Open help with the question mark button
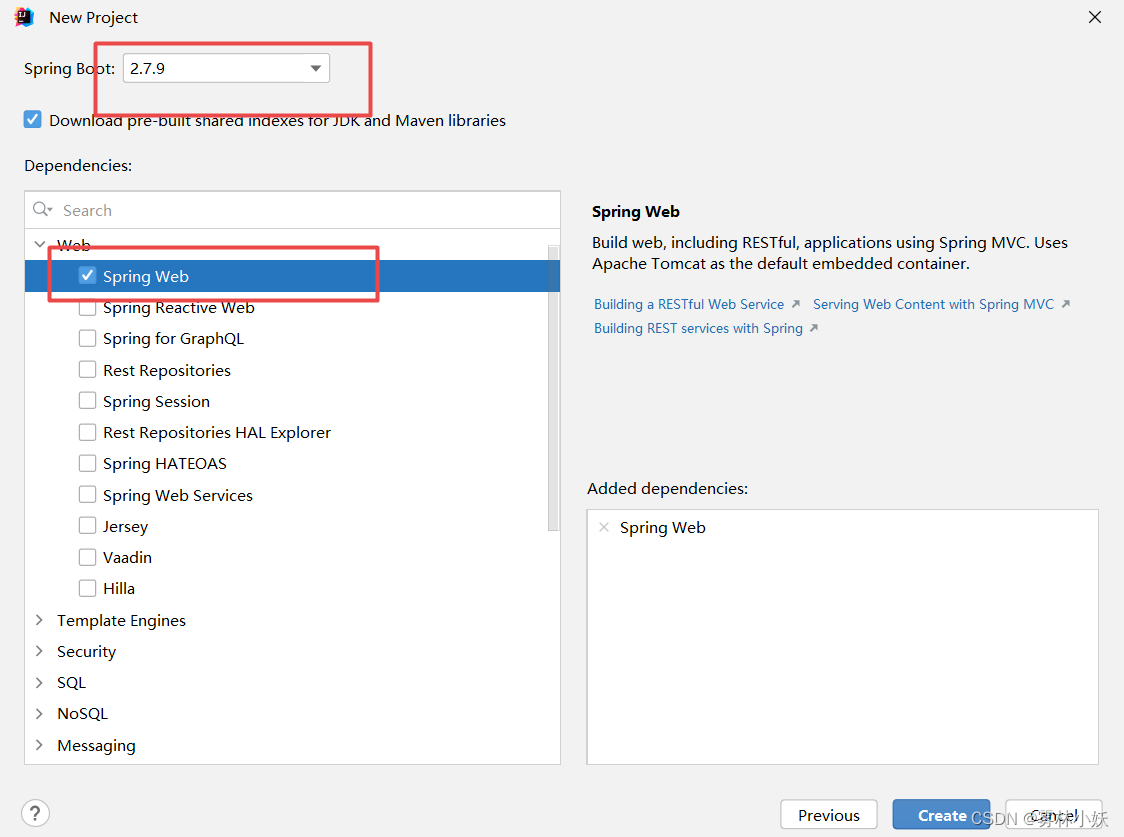This screenshot has height=837, width=1124. [x=35, y=813]
